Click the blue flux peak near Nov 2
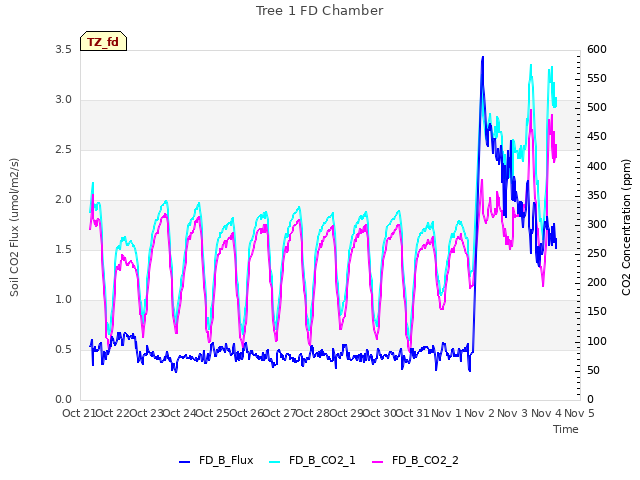Image resolution: width=640 pixels, height=480 pixels. [x=483, y=58]
